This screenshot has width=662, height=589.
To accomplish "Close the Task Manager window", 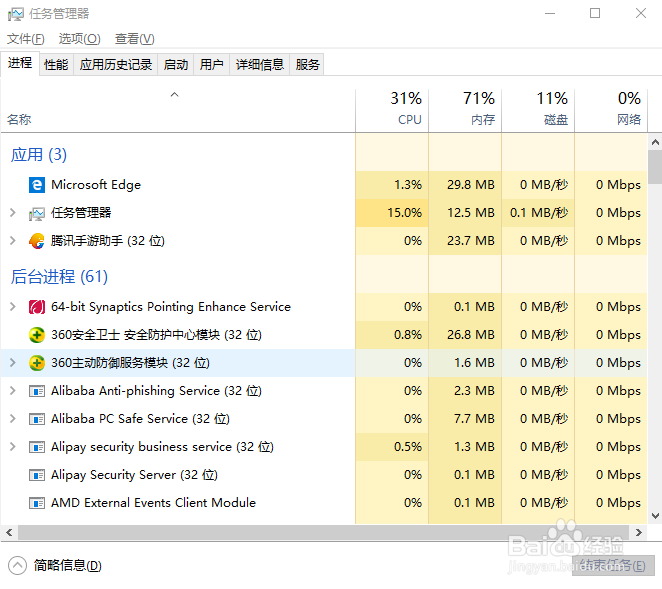I will [640, 14].
